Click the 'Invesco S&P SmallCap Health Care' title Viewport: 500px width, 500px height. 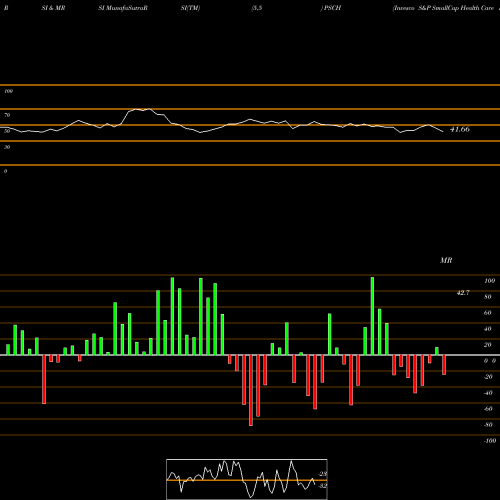[x=444, y=8]
